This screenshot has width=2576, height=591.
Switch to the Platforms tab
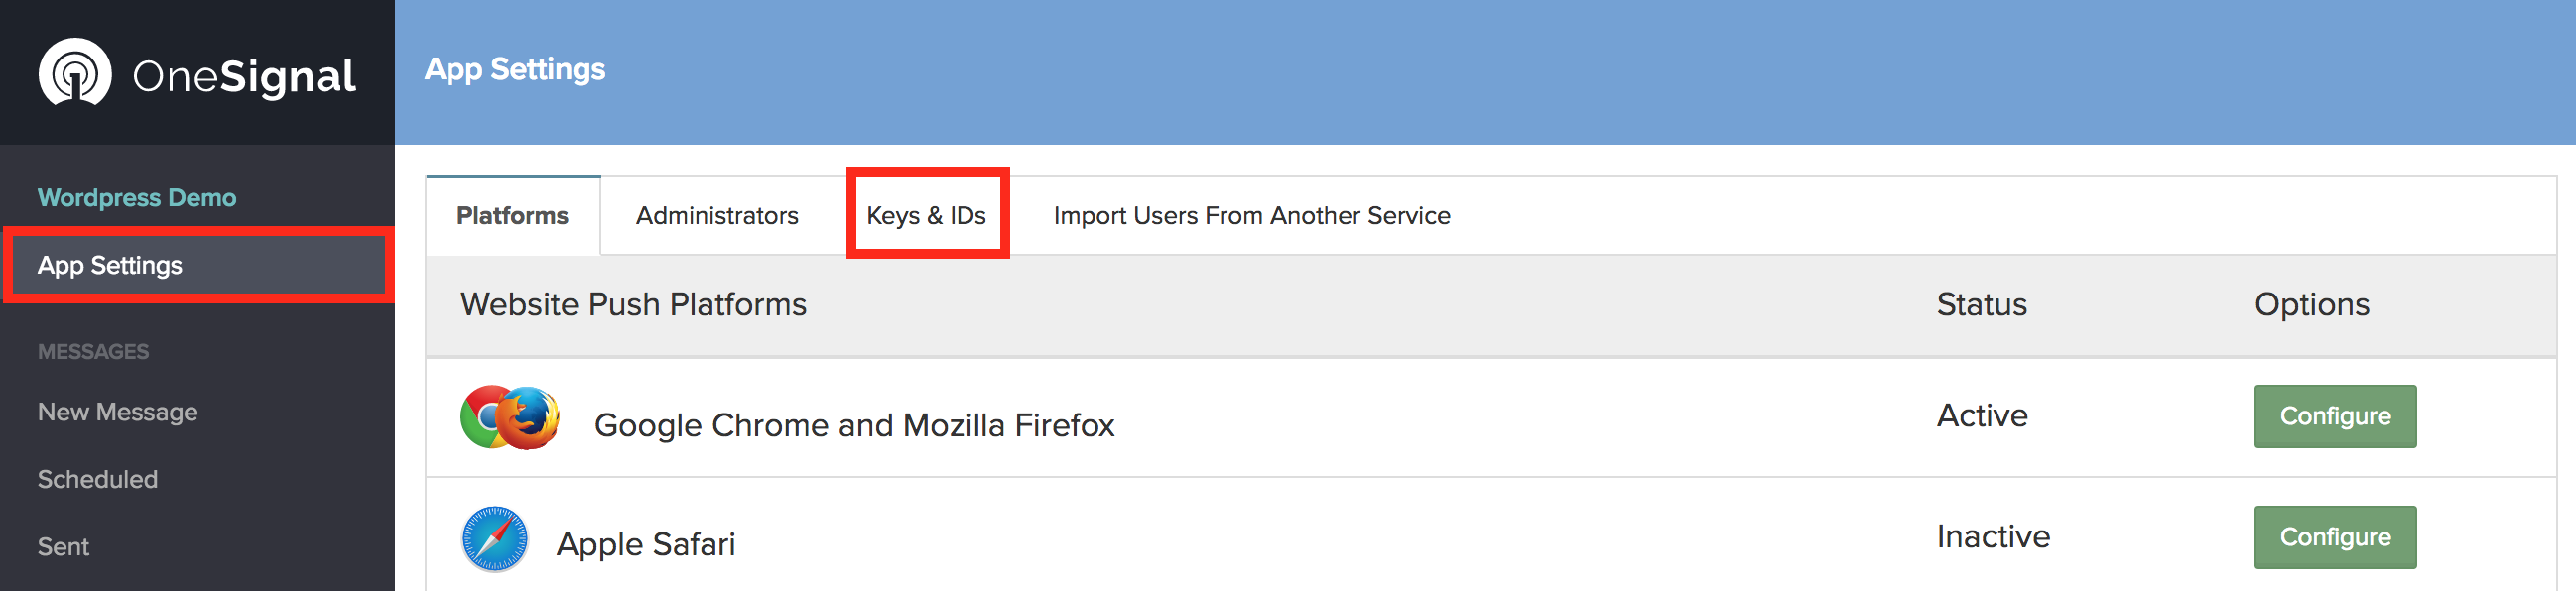(x=512, y=216)
